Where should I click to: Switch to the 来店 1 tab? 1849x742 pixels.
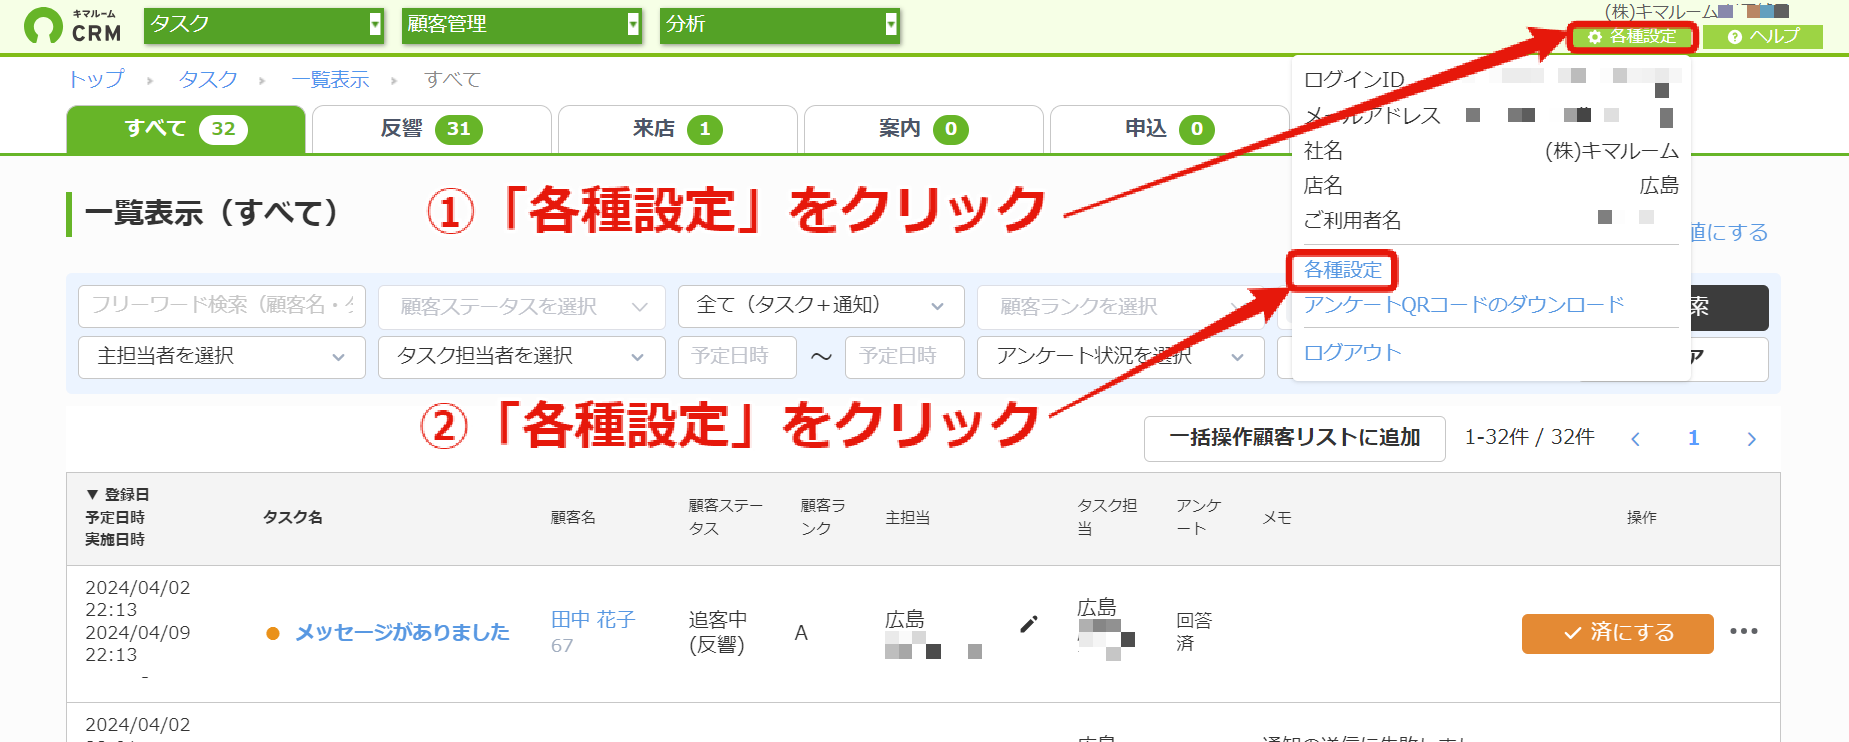point(678,129)
